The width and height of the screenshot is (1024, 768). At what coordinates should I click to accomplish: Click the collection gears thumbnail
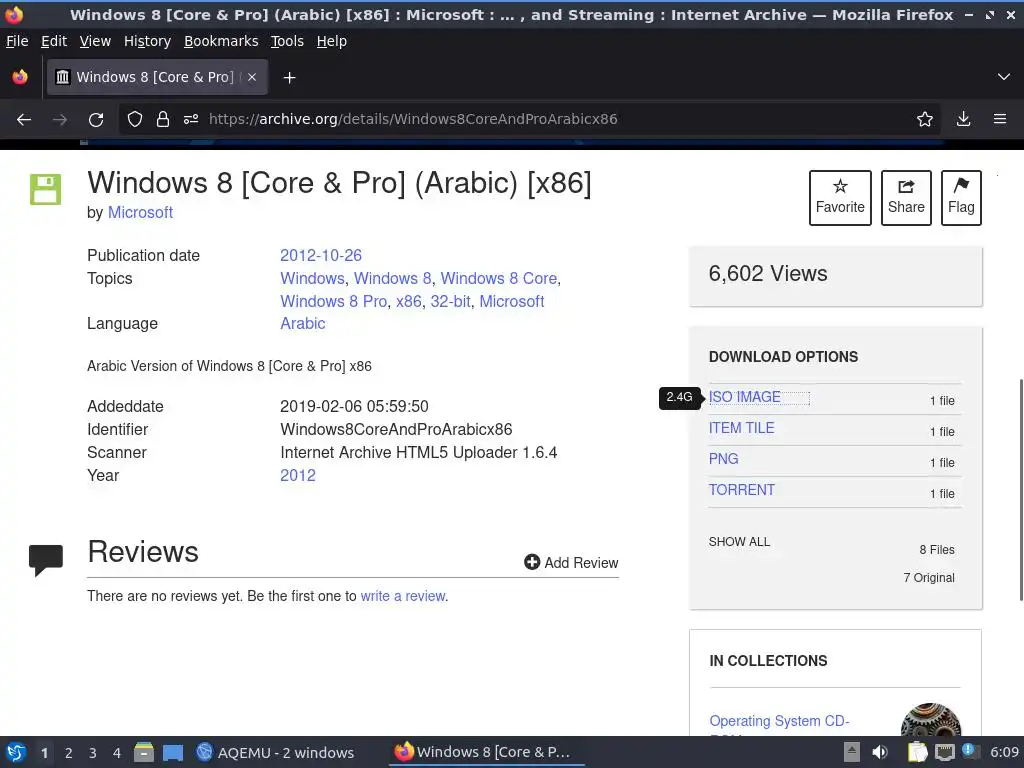point(931,719)
